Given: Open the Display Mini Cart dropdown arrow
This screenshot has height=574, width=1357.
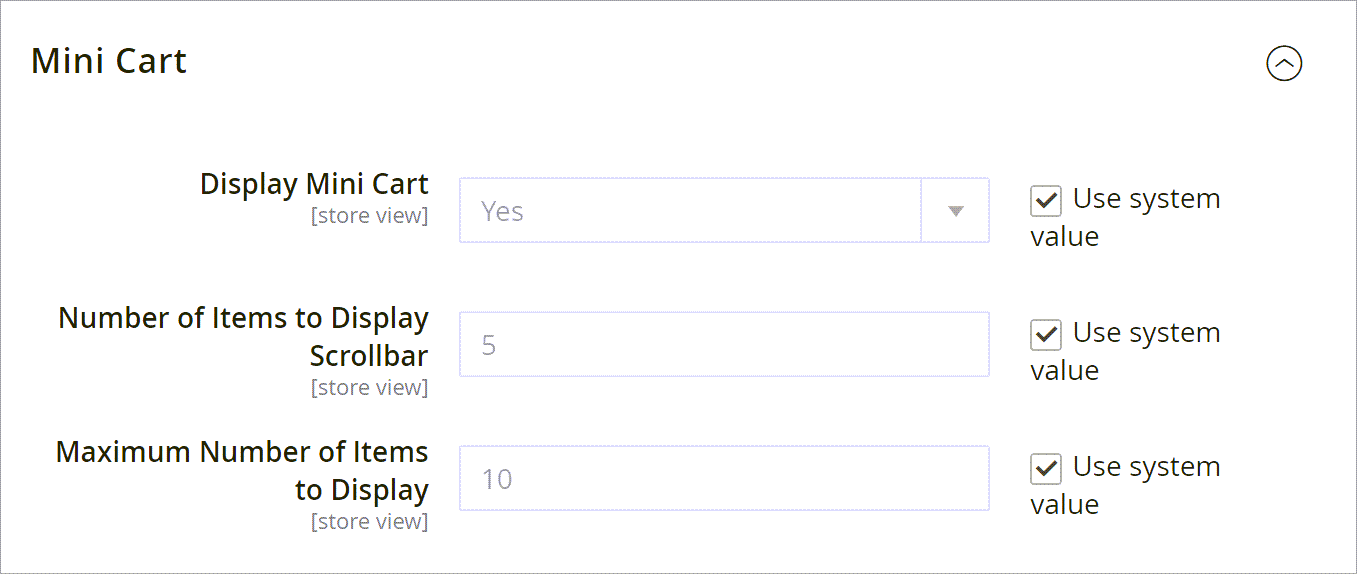Looking at the screenshot, I should 955,211.
